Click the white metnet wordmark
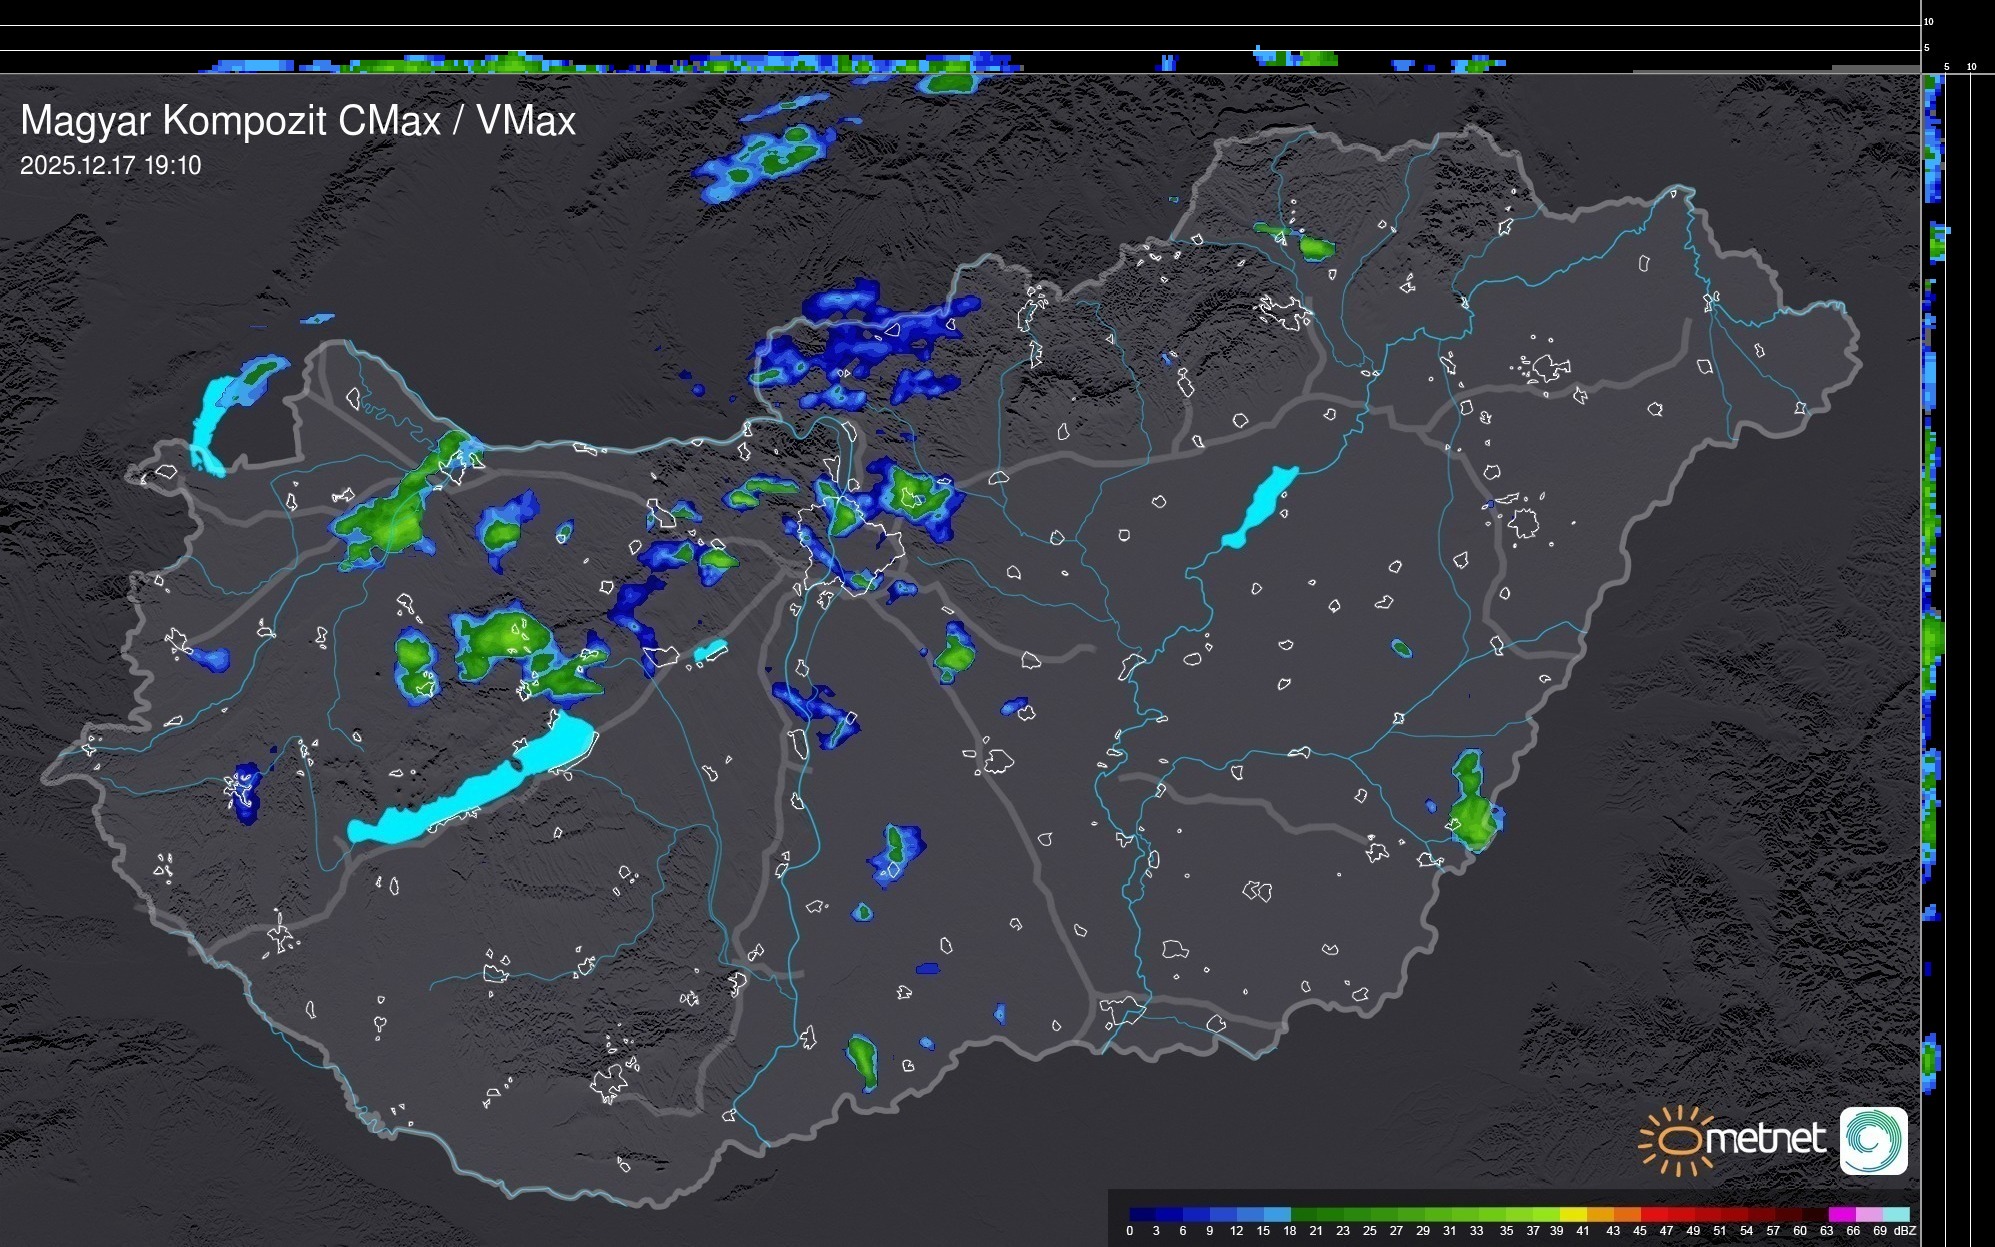Viewport: 1995px width, 1247px height. (1765, 1139)
